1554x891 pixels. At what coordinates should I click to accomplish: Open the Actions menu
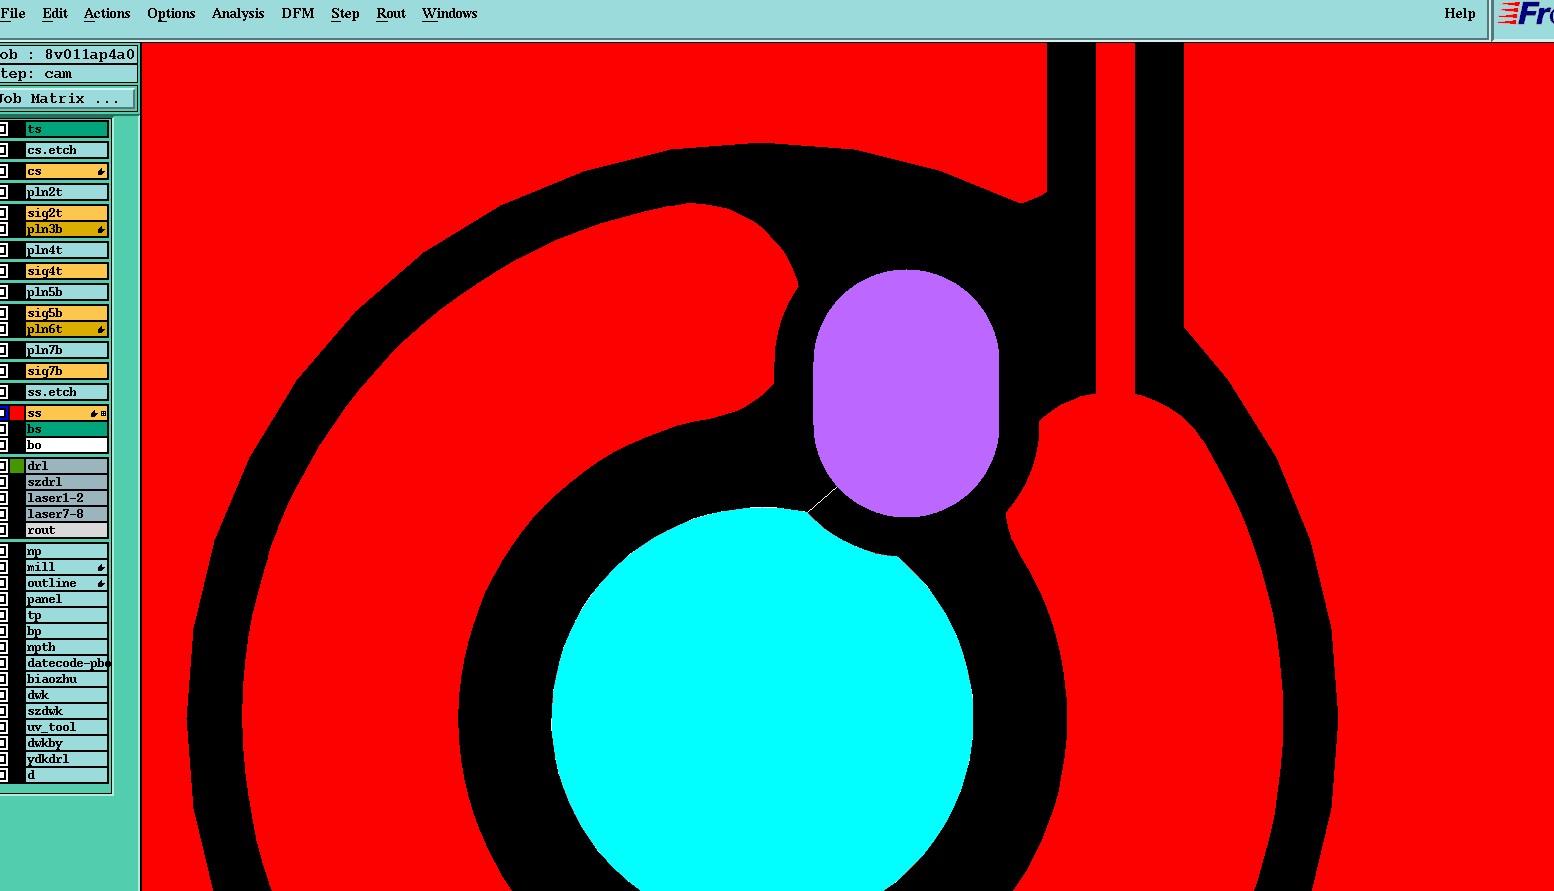tap(107, 13)
